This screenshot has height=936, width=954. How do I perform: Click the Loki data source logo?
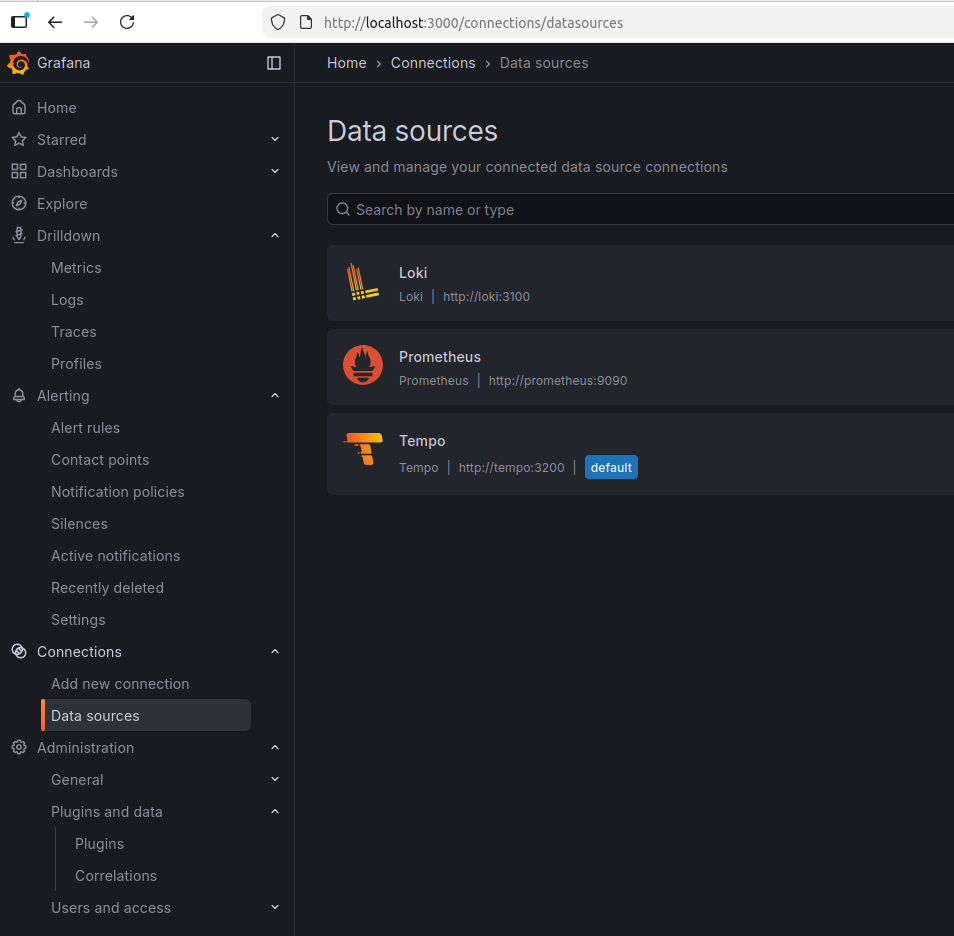tap(363, 282)
